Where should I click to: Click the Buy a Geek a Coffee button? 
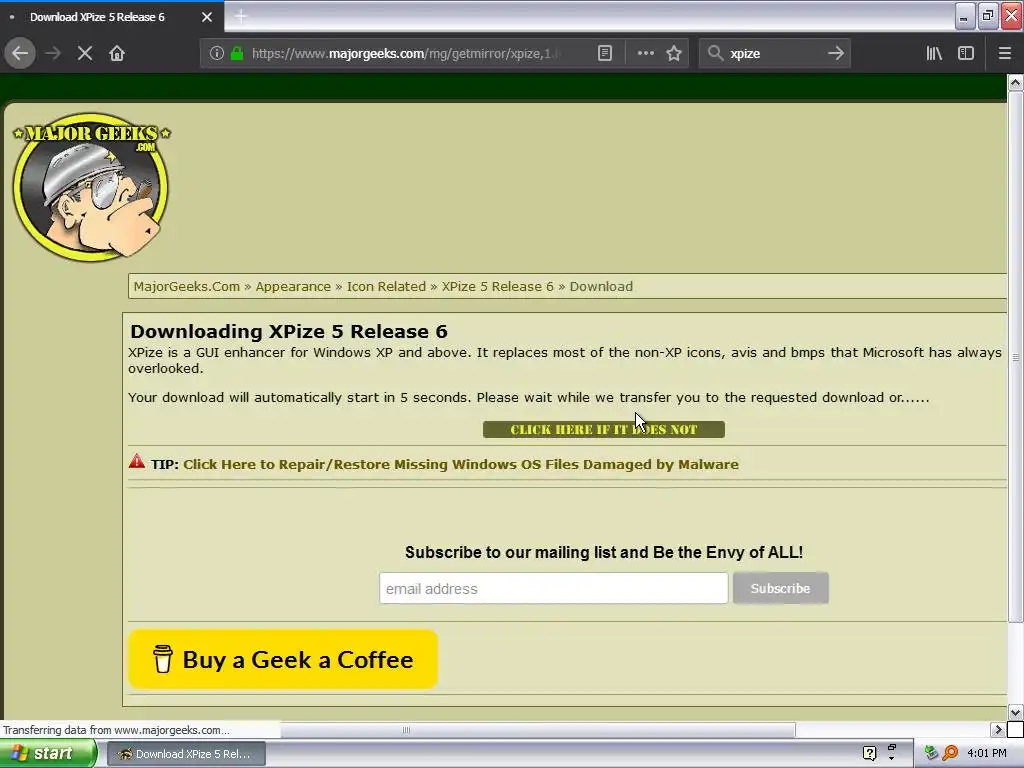click(x=283, y=659)
